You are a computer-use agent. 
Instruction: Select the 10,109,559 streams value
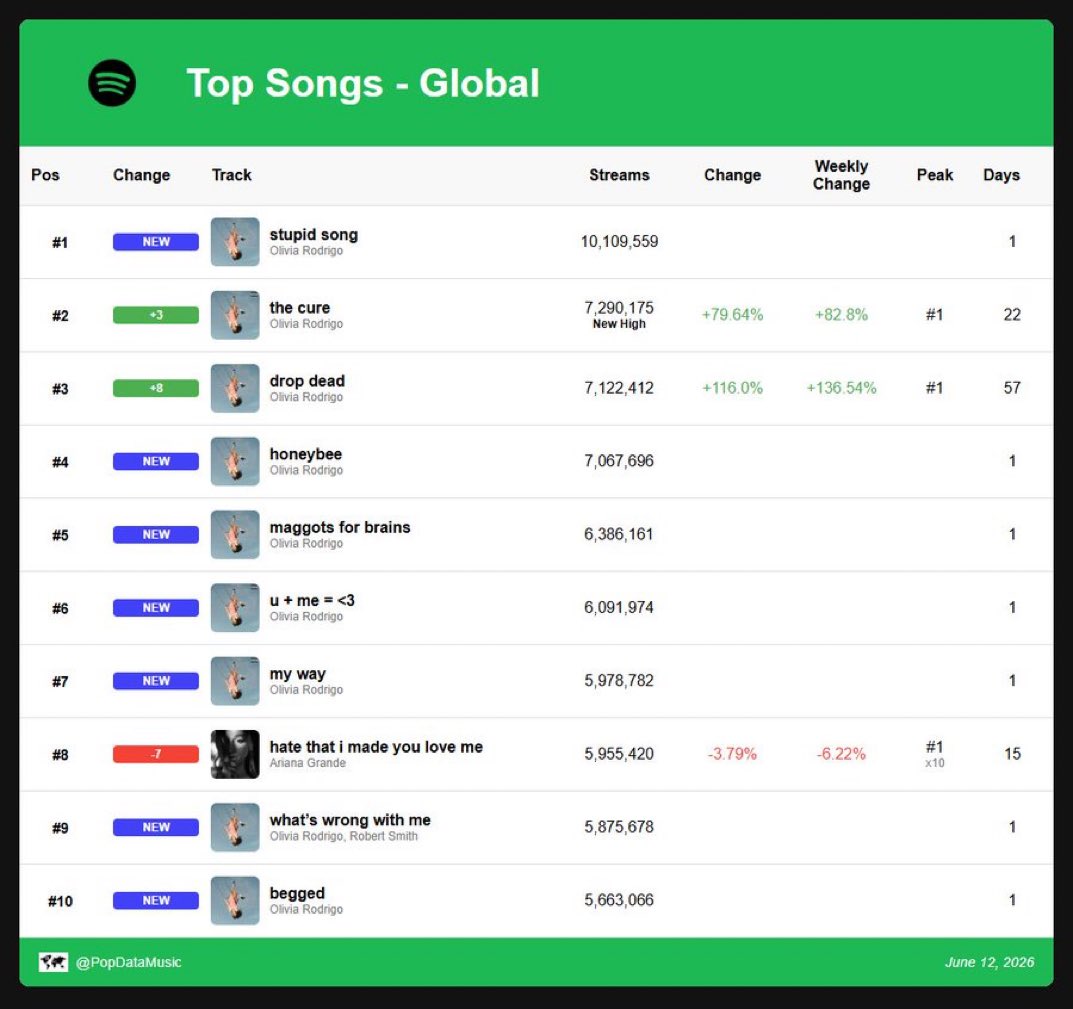[x=619, y=242]
